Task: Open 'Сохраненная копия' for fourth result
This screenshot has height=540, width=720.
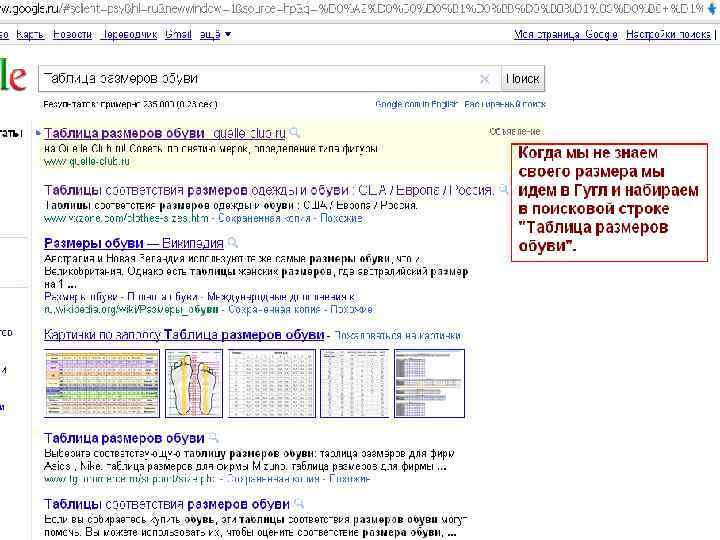Action: [x=273, y=479]
